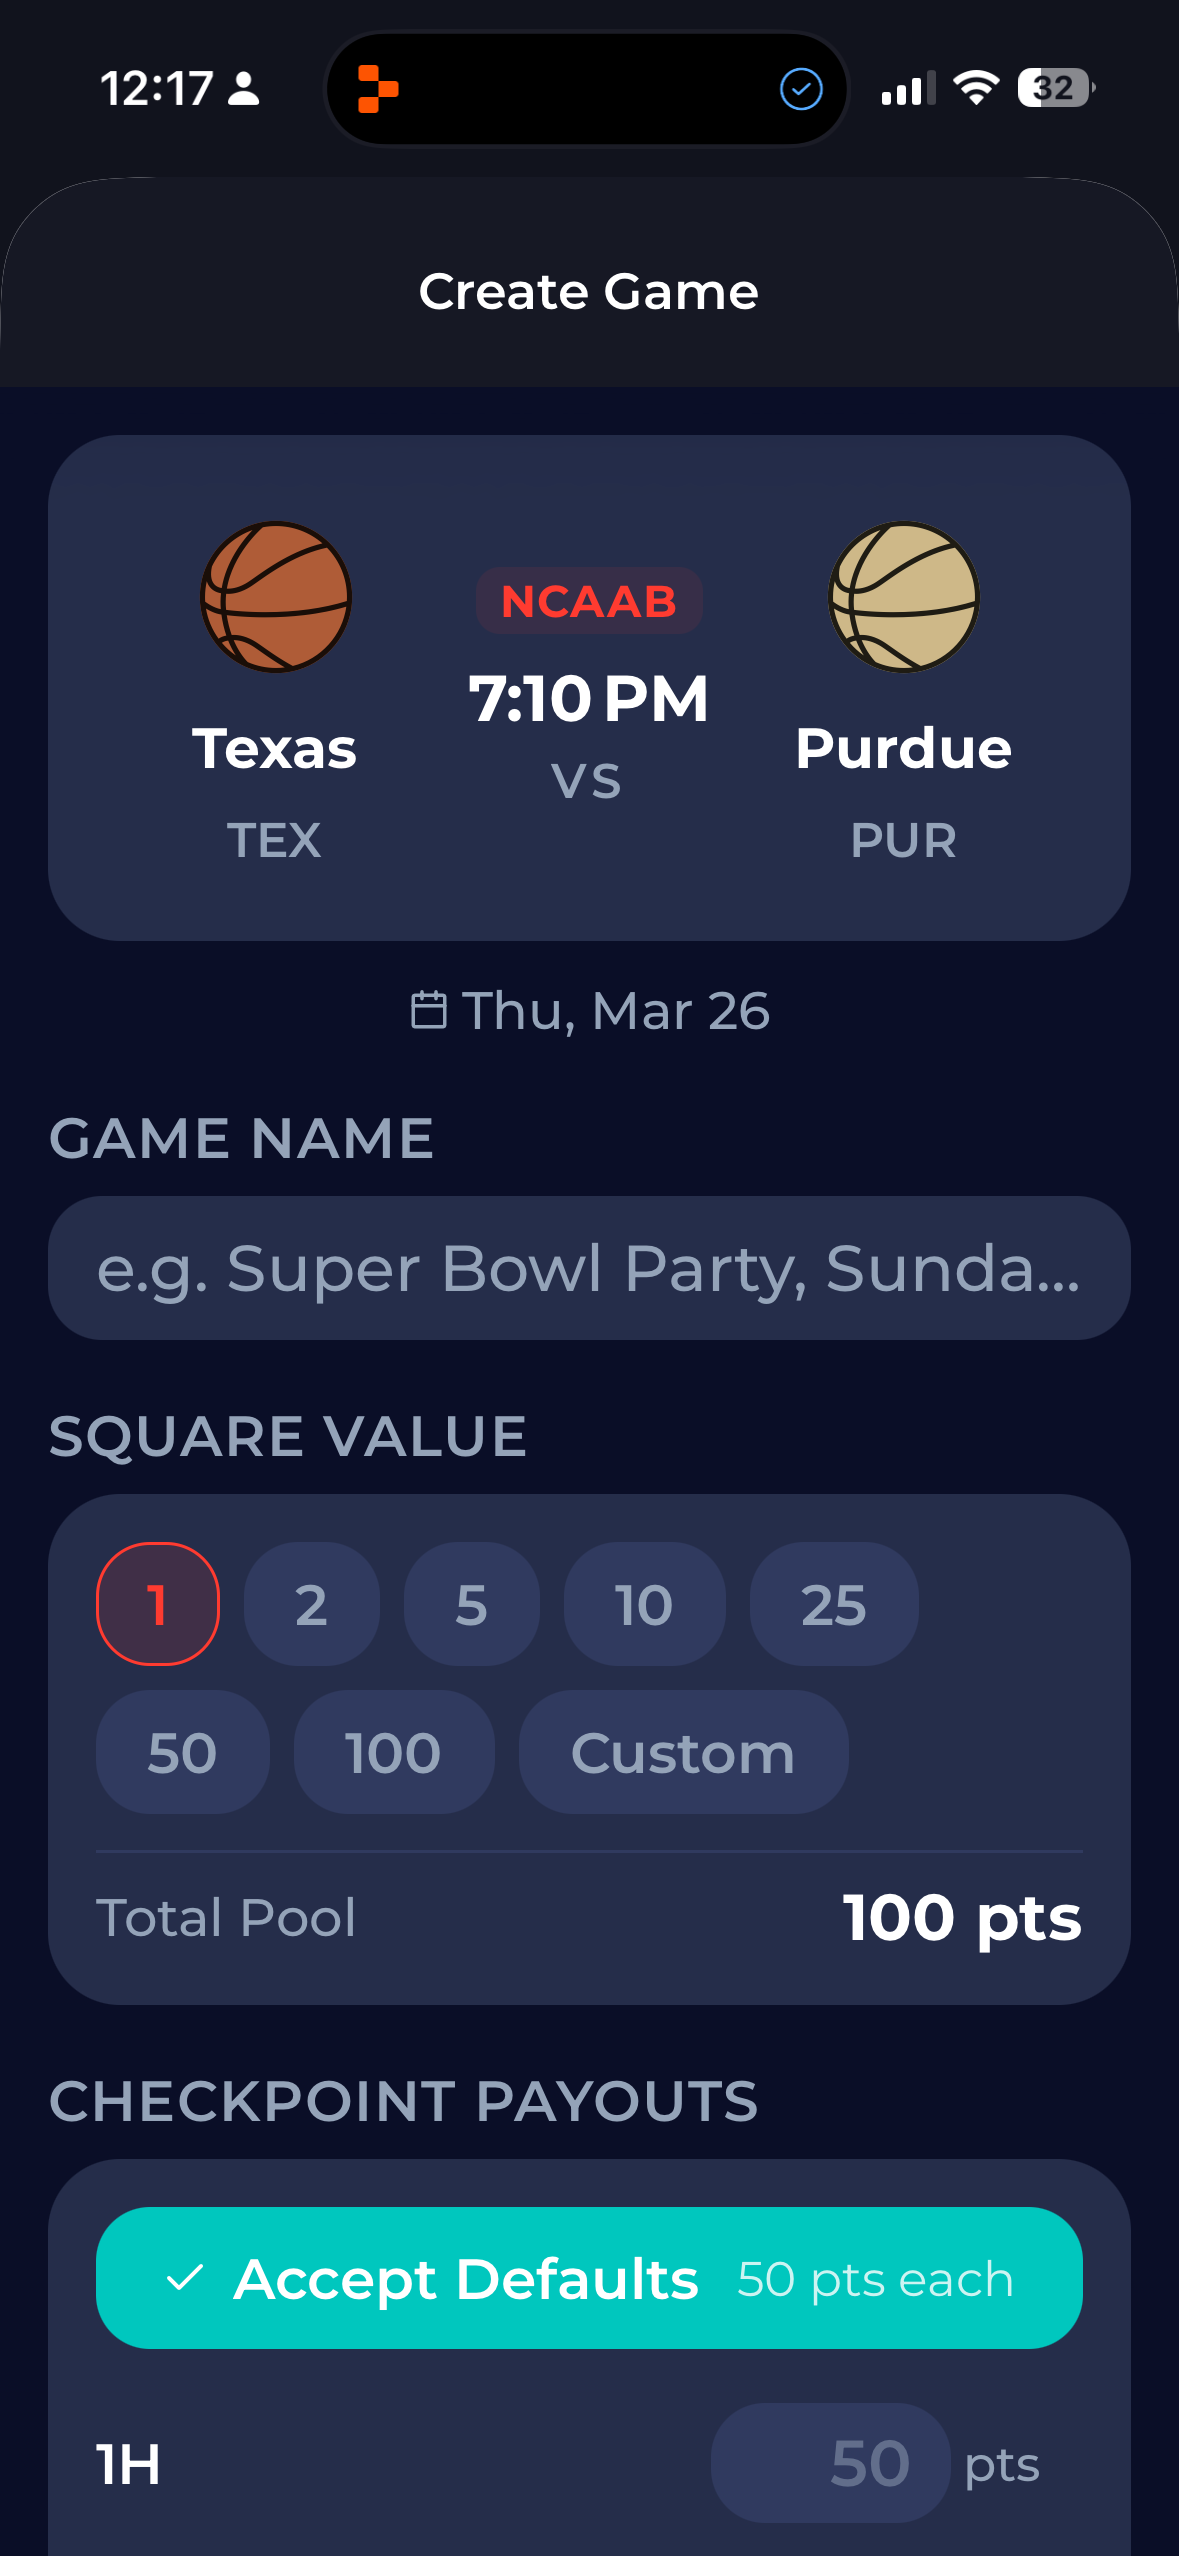
Task: Pick the 25 square value option
Action: (833, 1604)
